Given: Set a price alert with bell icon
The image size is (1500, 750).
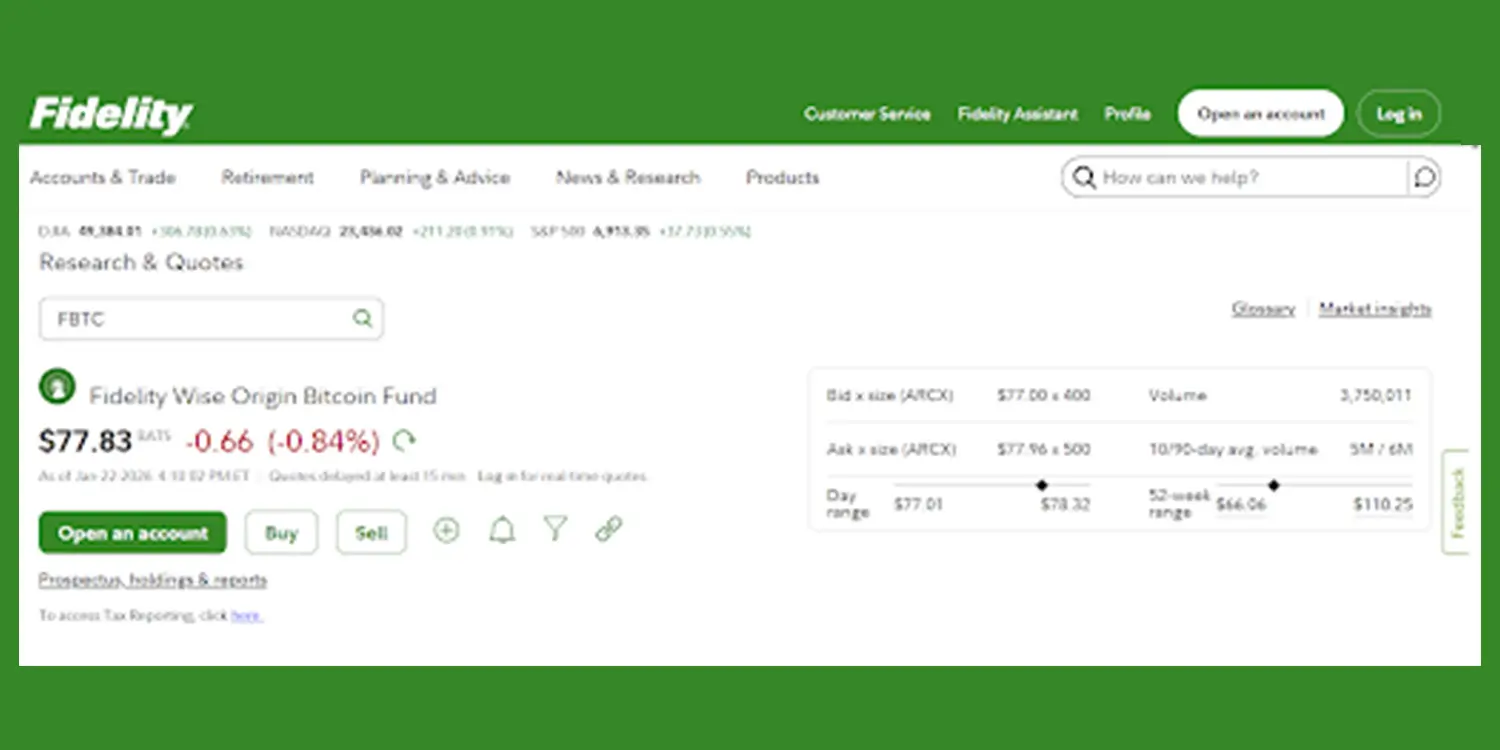Looking at the screenshot, I should [x=502, y=531].
